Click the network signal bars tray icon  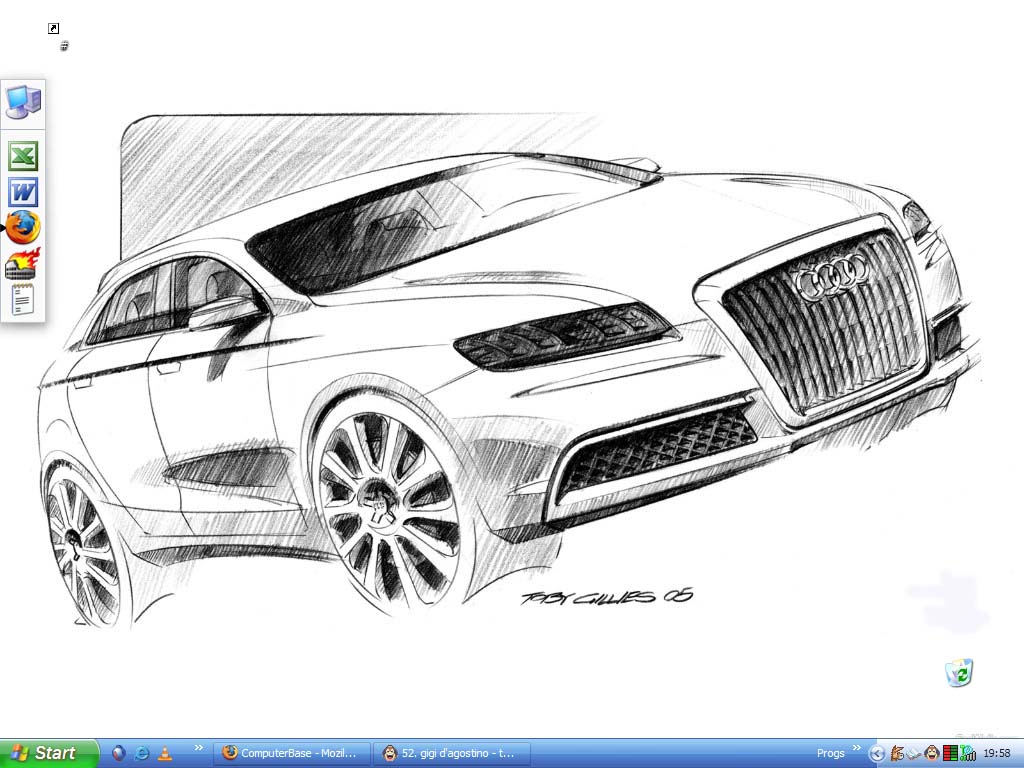968,754
